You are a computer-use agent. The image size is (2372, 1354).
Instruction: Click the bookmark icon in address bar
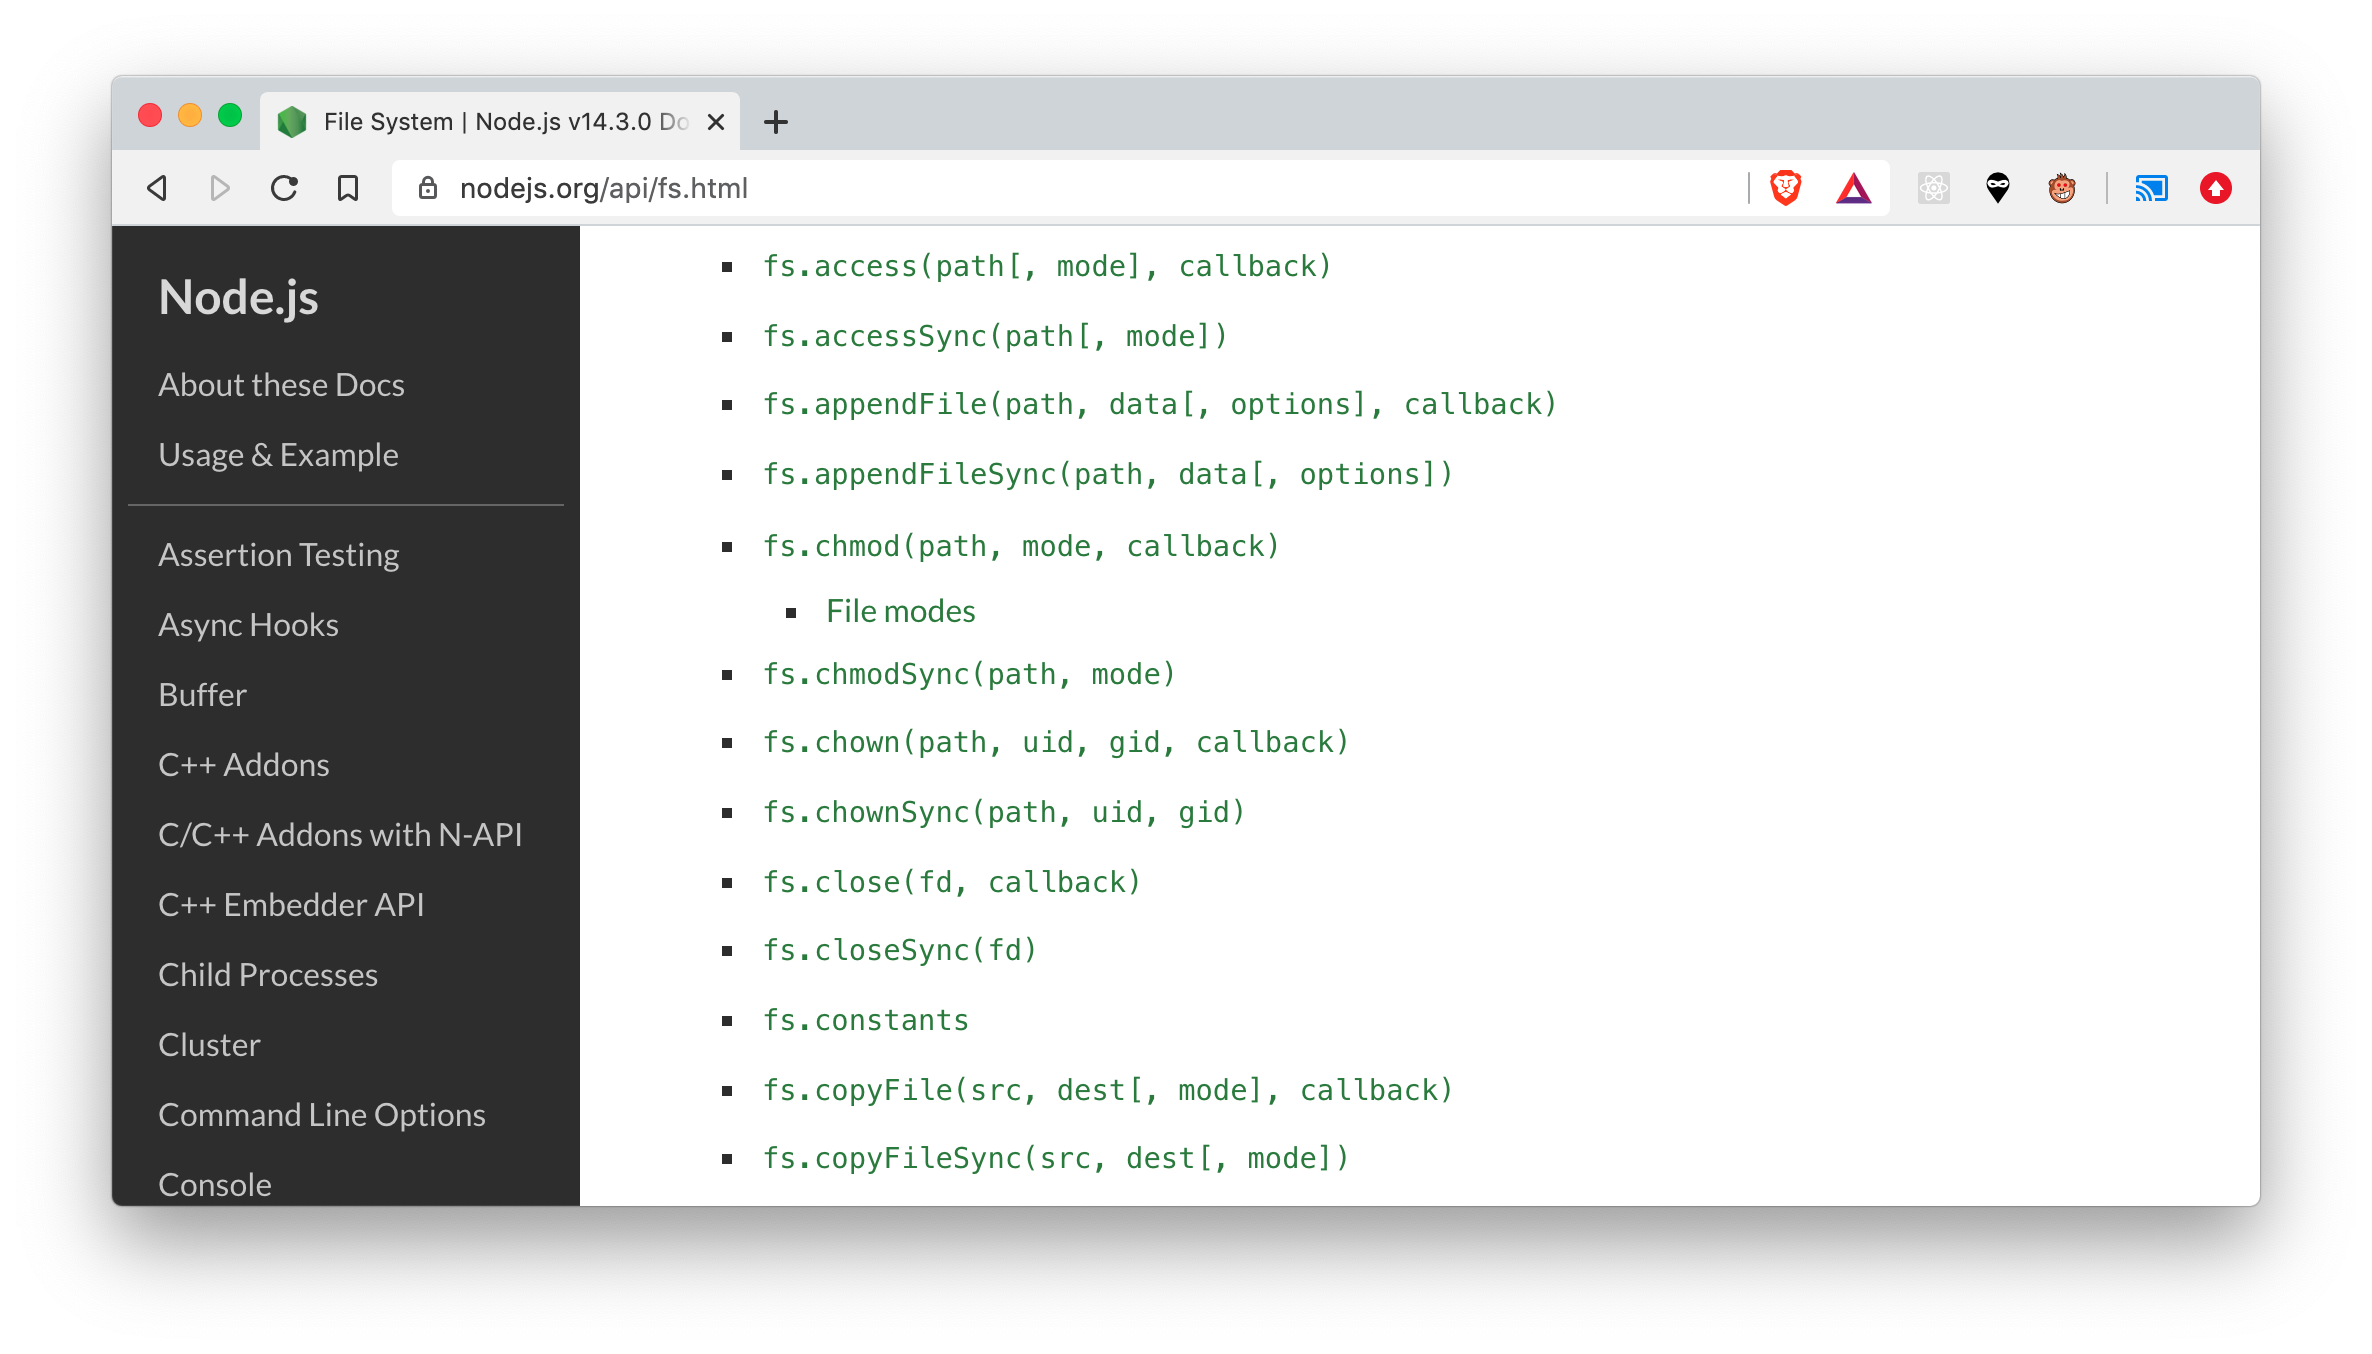click(x=347, y=187)
